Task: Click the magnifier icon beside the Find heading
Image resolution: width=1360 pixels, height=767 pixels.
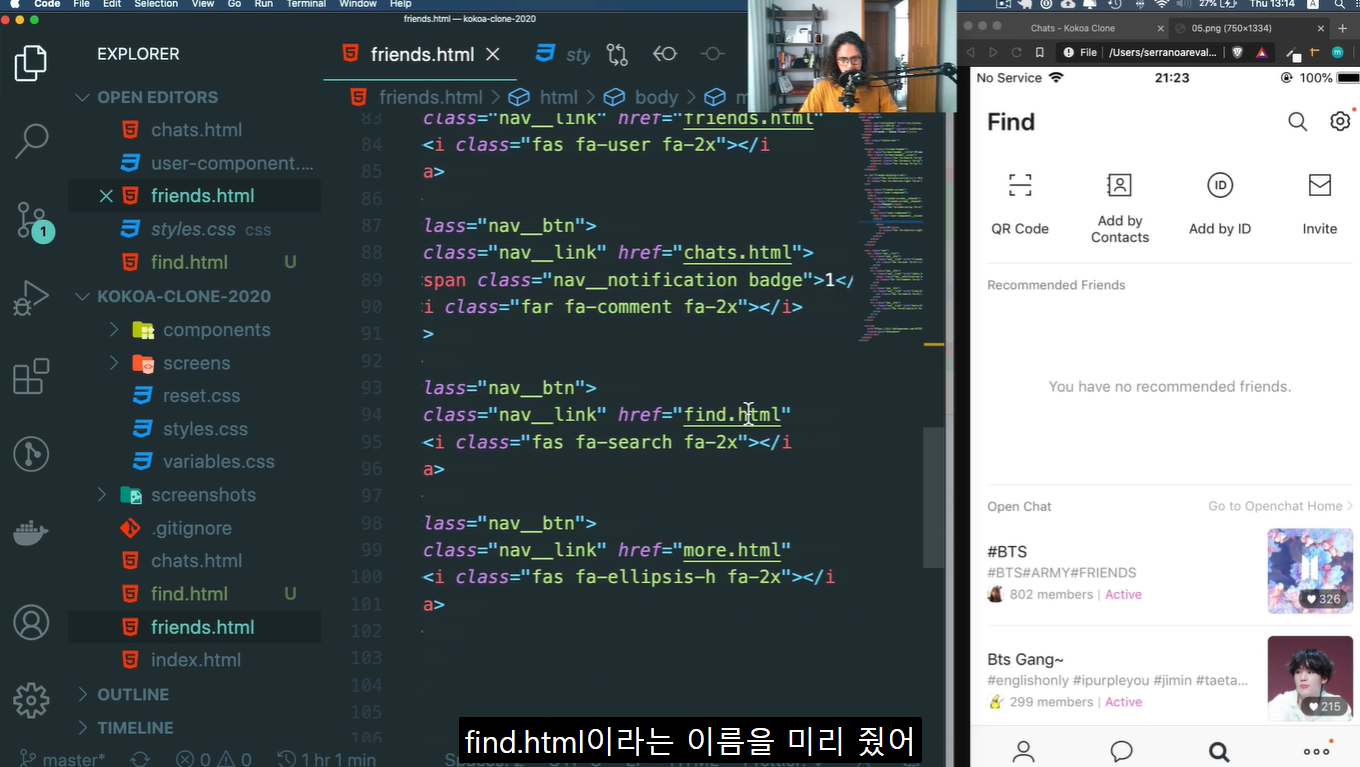Action: click(1297, 122)
